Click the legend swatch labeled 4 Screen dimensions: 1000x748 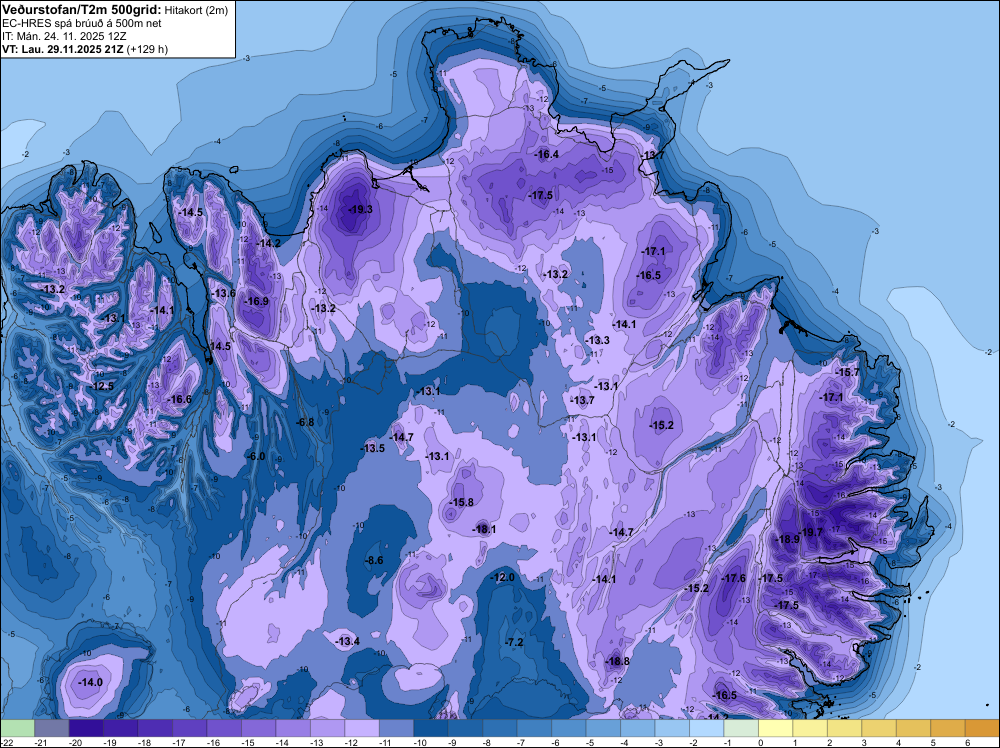[x=913, y=728]
